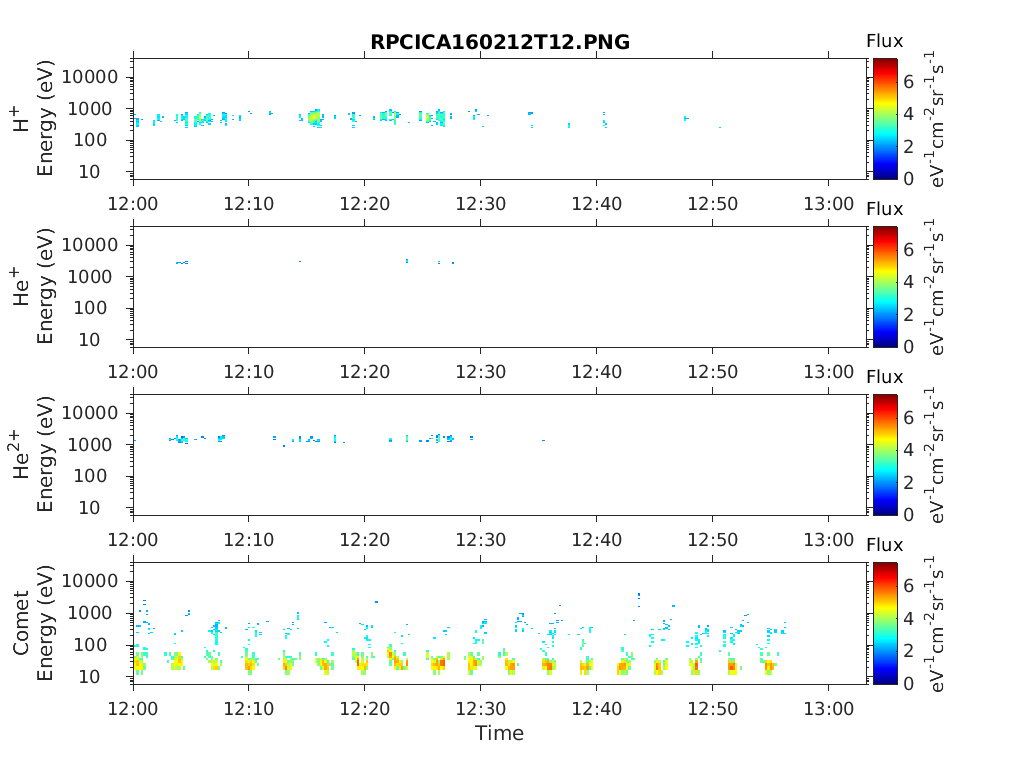Click the flux units label beside H+ colorbar

(x=935, y=118)
